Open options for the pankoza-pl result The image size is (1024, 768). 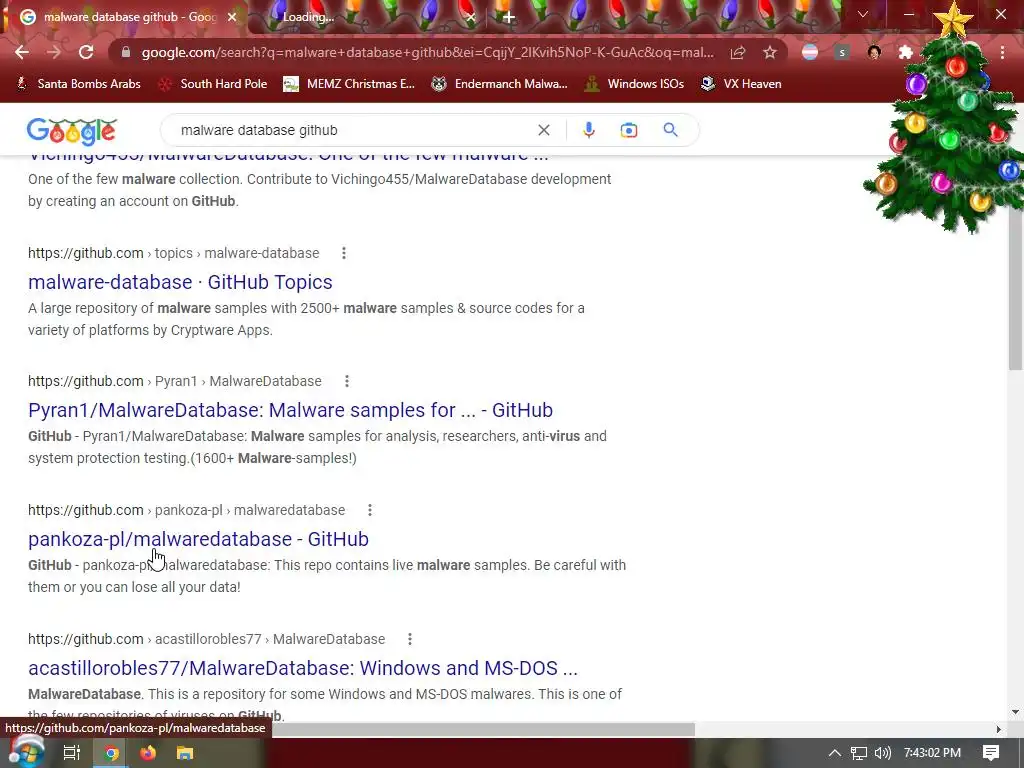click(x=370, y=510)
